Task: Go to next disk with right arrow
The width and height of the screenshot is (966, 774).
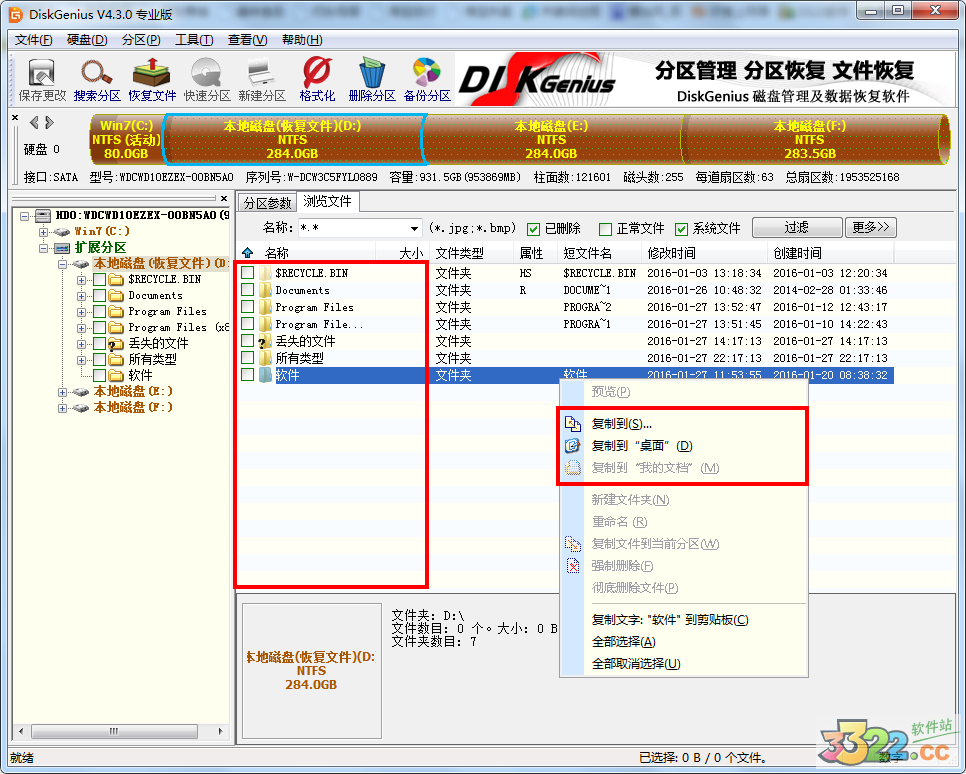Action: point(49,122)
